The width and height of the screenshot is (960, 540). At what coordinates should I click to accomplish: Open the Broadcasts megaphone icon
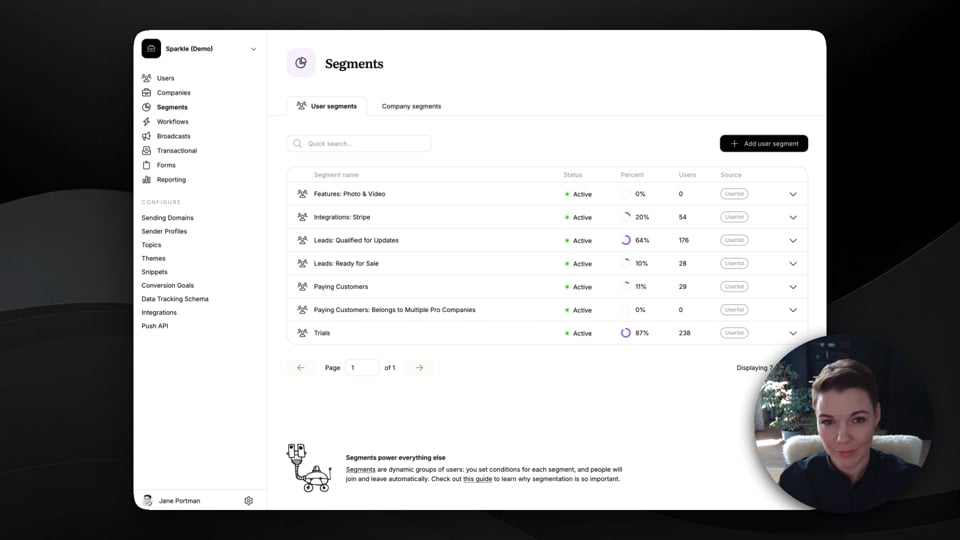[146, 136]
